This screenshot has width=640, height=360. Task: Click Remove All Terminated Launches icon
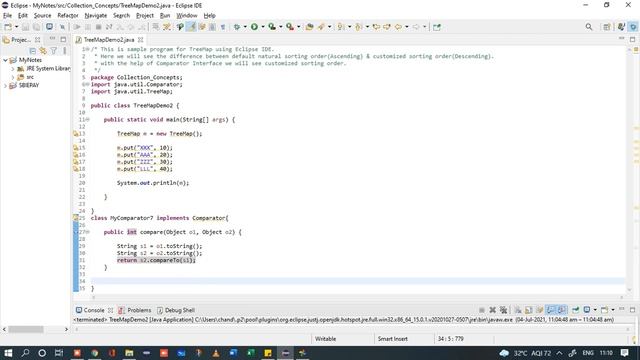tap(504, 310)
